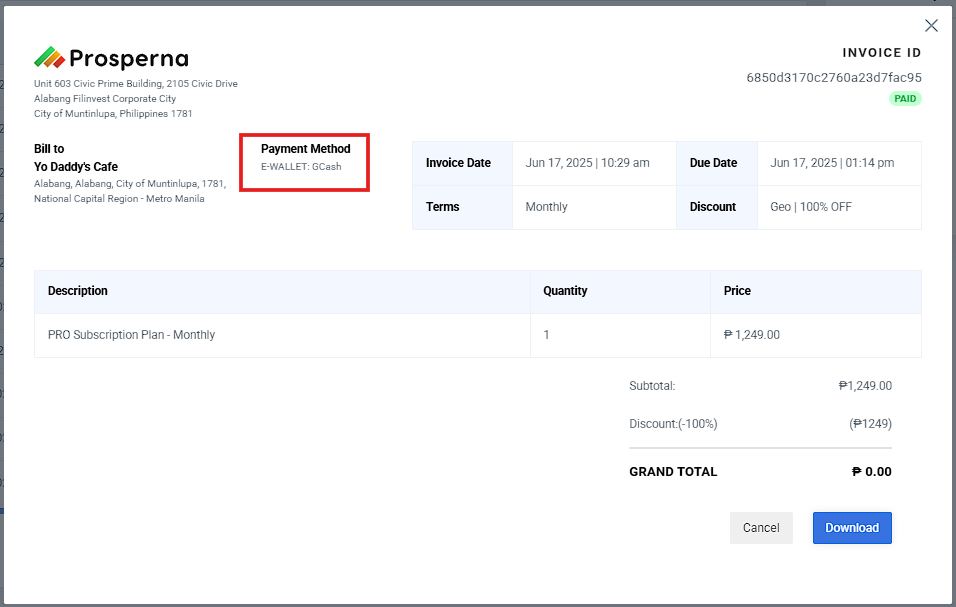Click the Payment Method label
Viewport: 956px width, 607px height.
305,149
